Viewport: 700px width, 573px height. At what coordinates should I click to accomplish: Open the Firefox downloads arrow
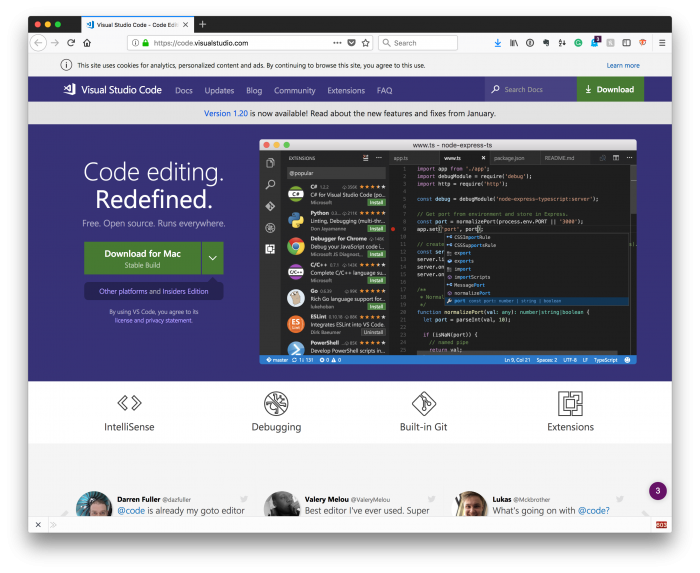498,43
